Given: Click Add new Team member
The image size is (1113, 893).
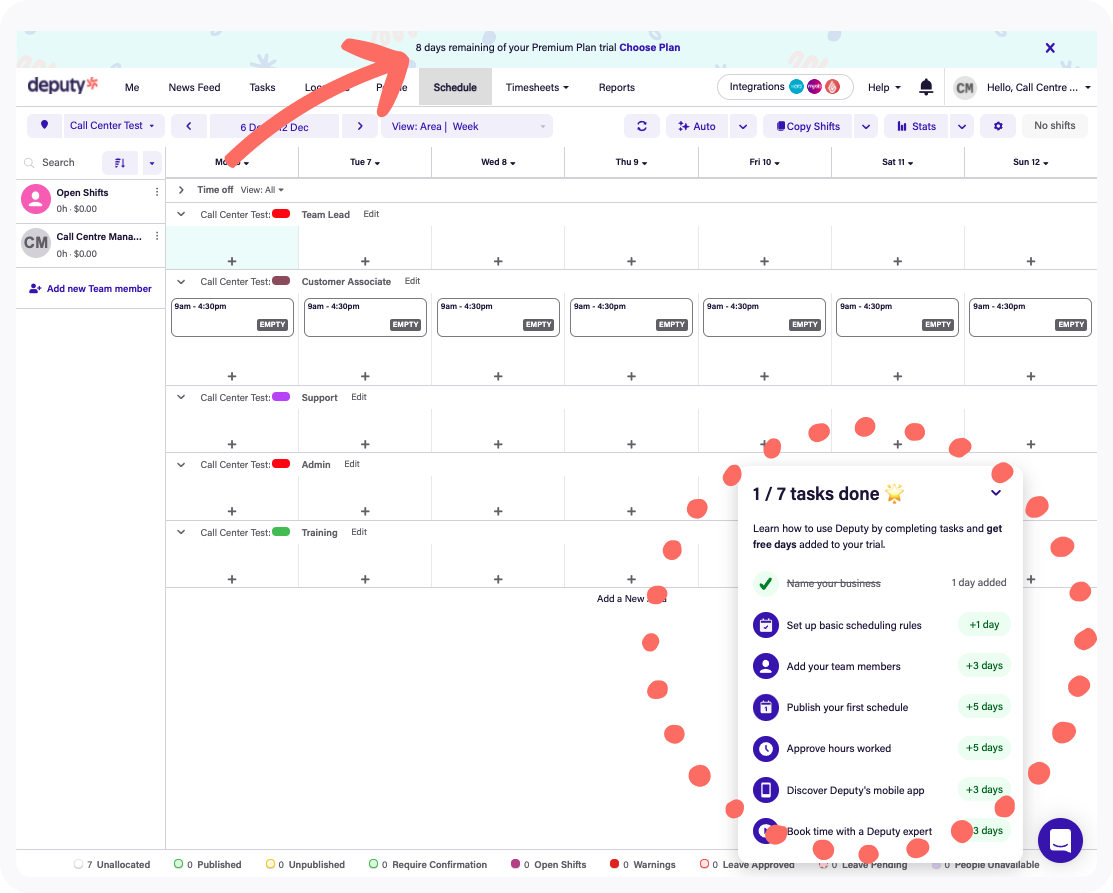Looking at the screenshot, I should click(90, 288).
